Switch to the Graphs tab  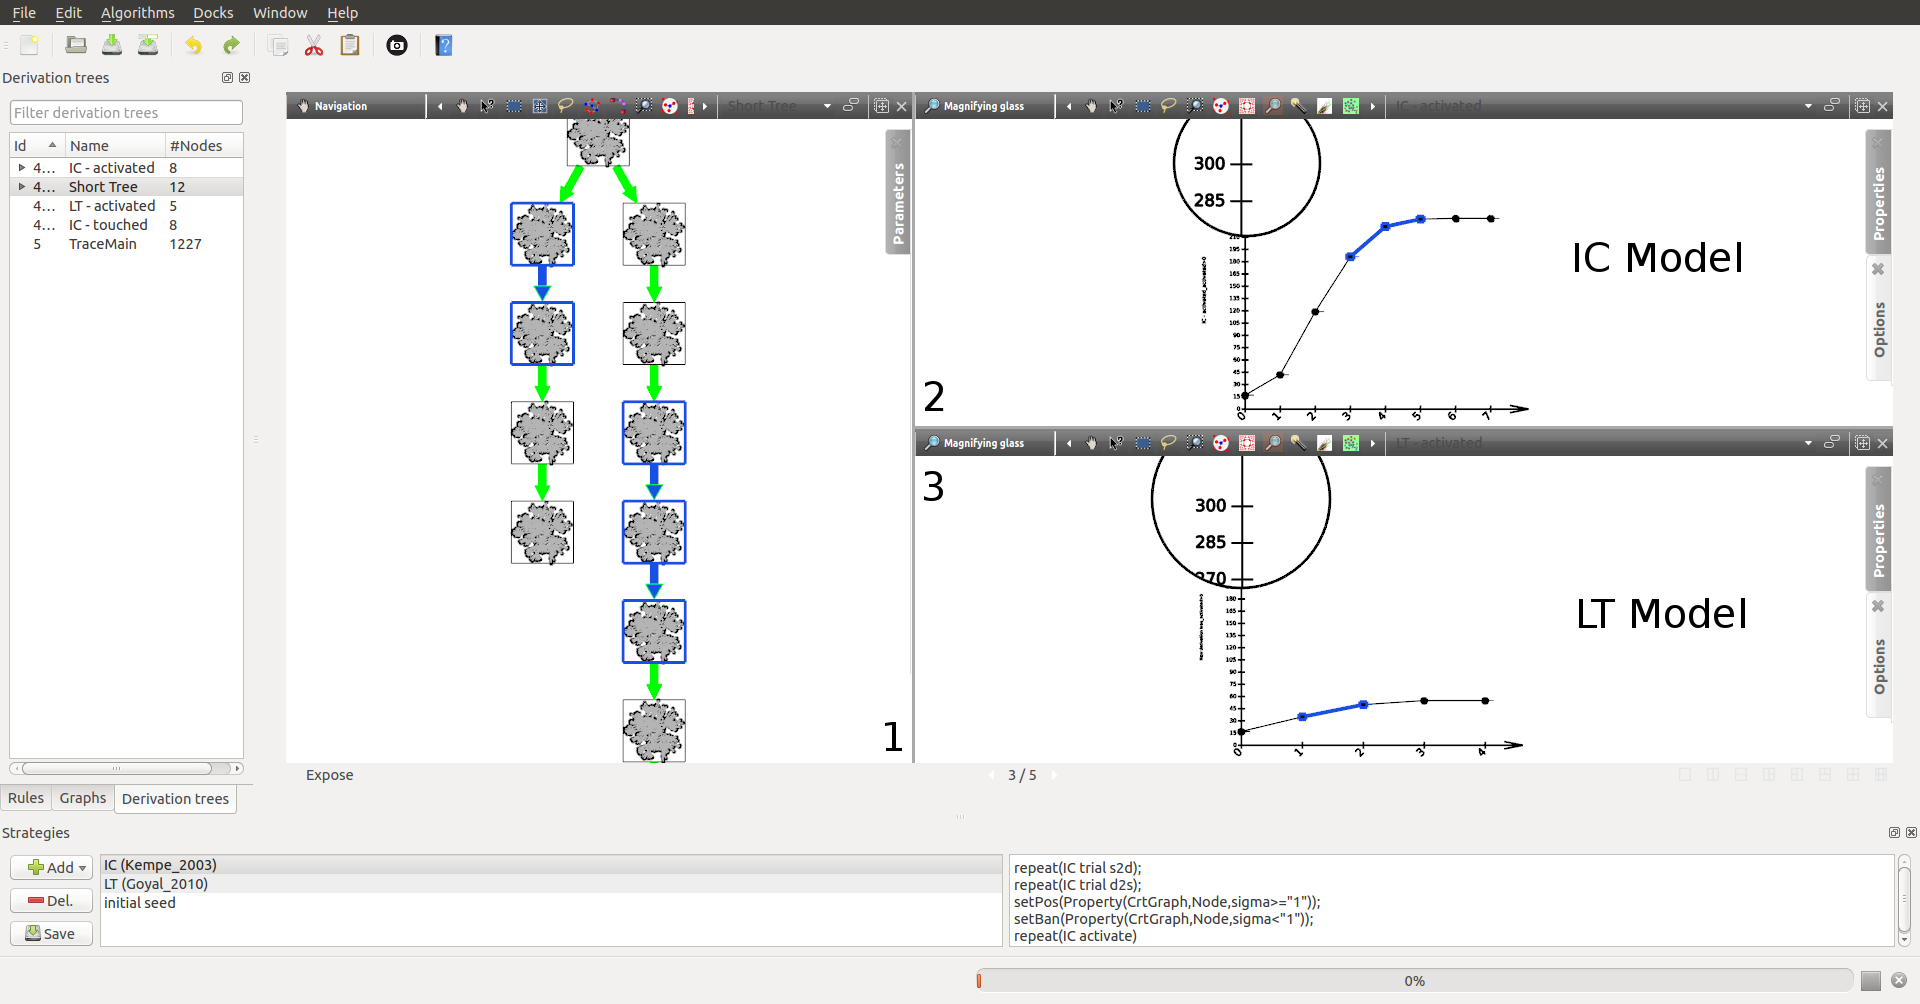(x=82, y=798)
